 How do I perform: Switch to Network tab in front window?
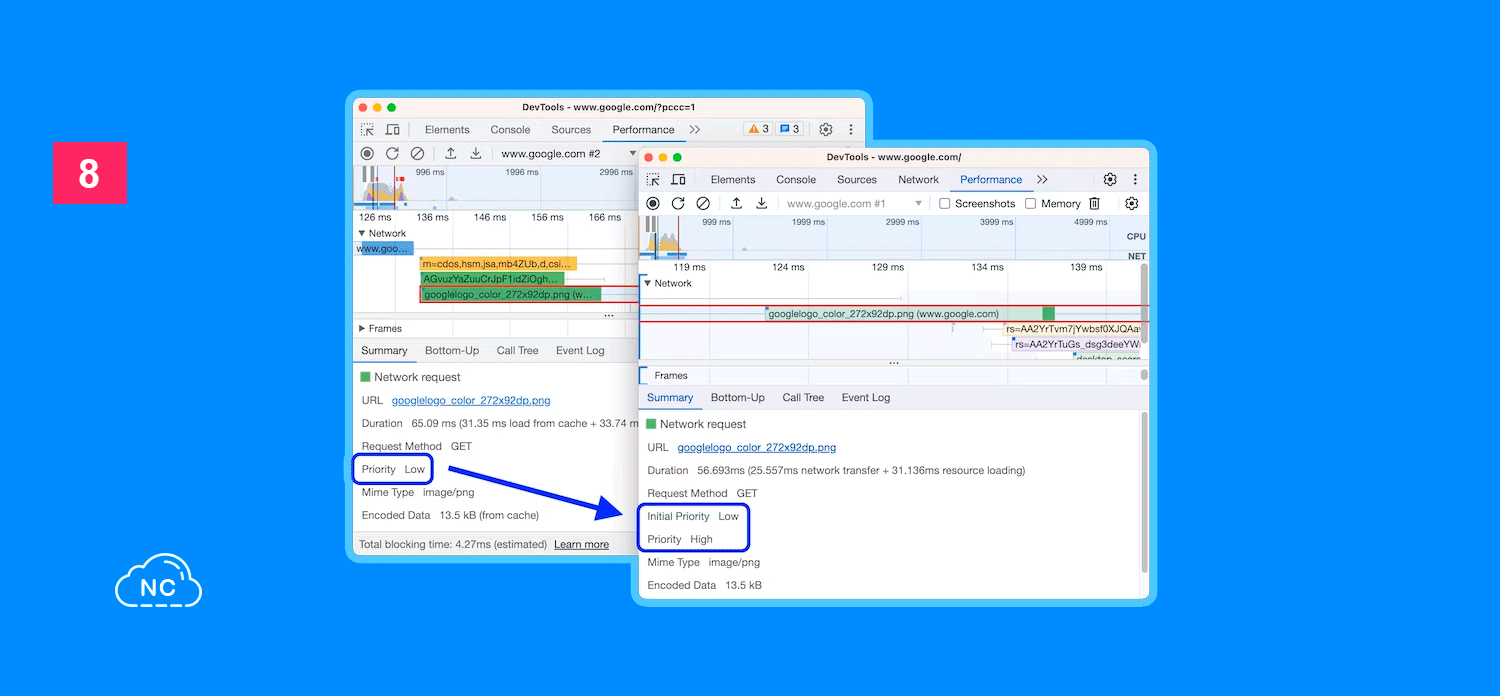point(918,180)
